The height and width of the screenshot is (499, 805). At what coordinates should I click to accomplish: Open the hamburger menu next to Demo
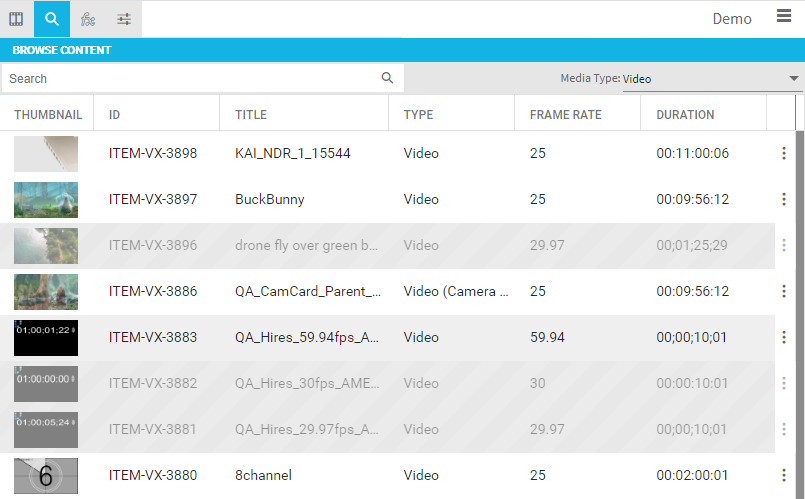(x=784, y=15)
